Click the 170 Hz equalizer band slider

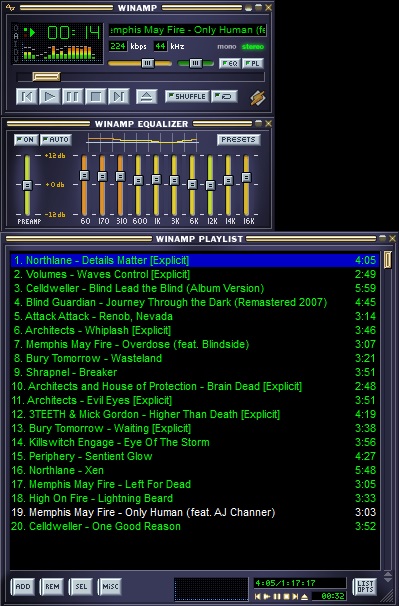click(102, 176)
